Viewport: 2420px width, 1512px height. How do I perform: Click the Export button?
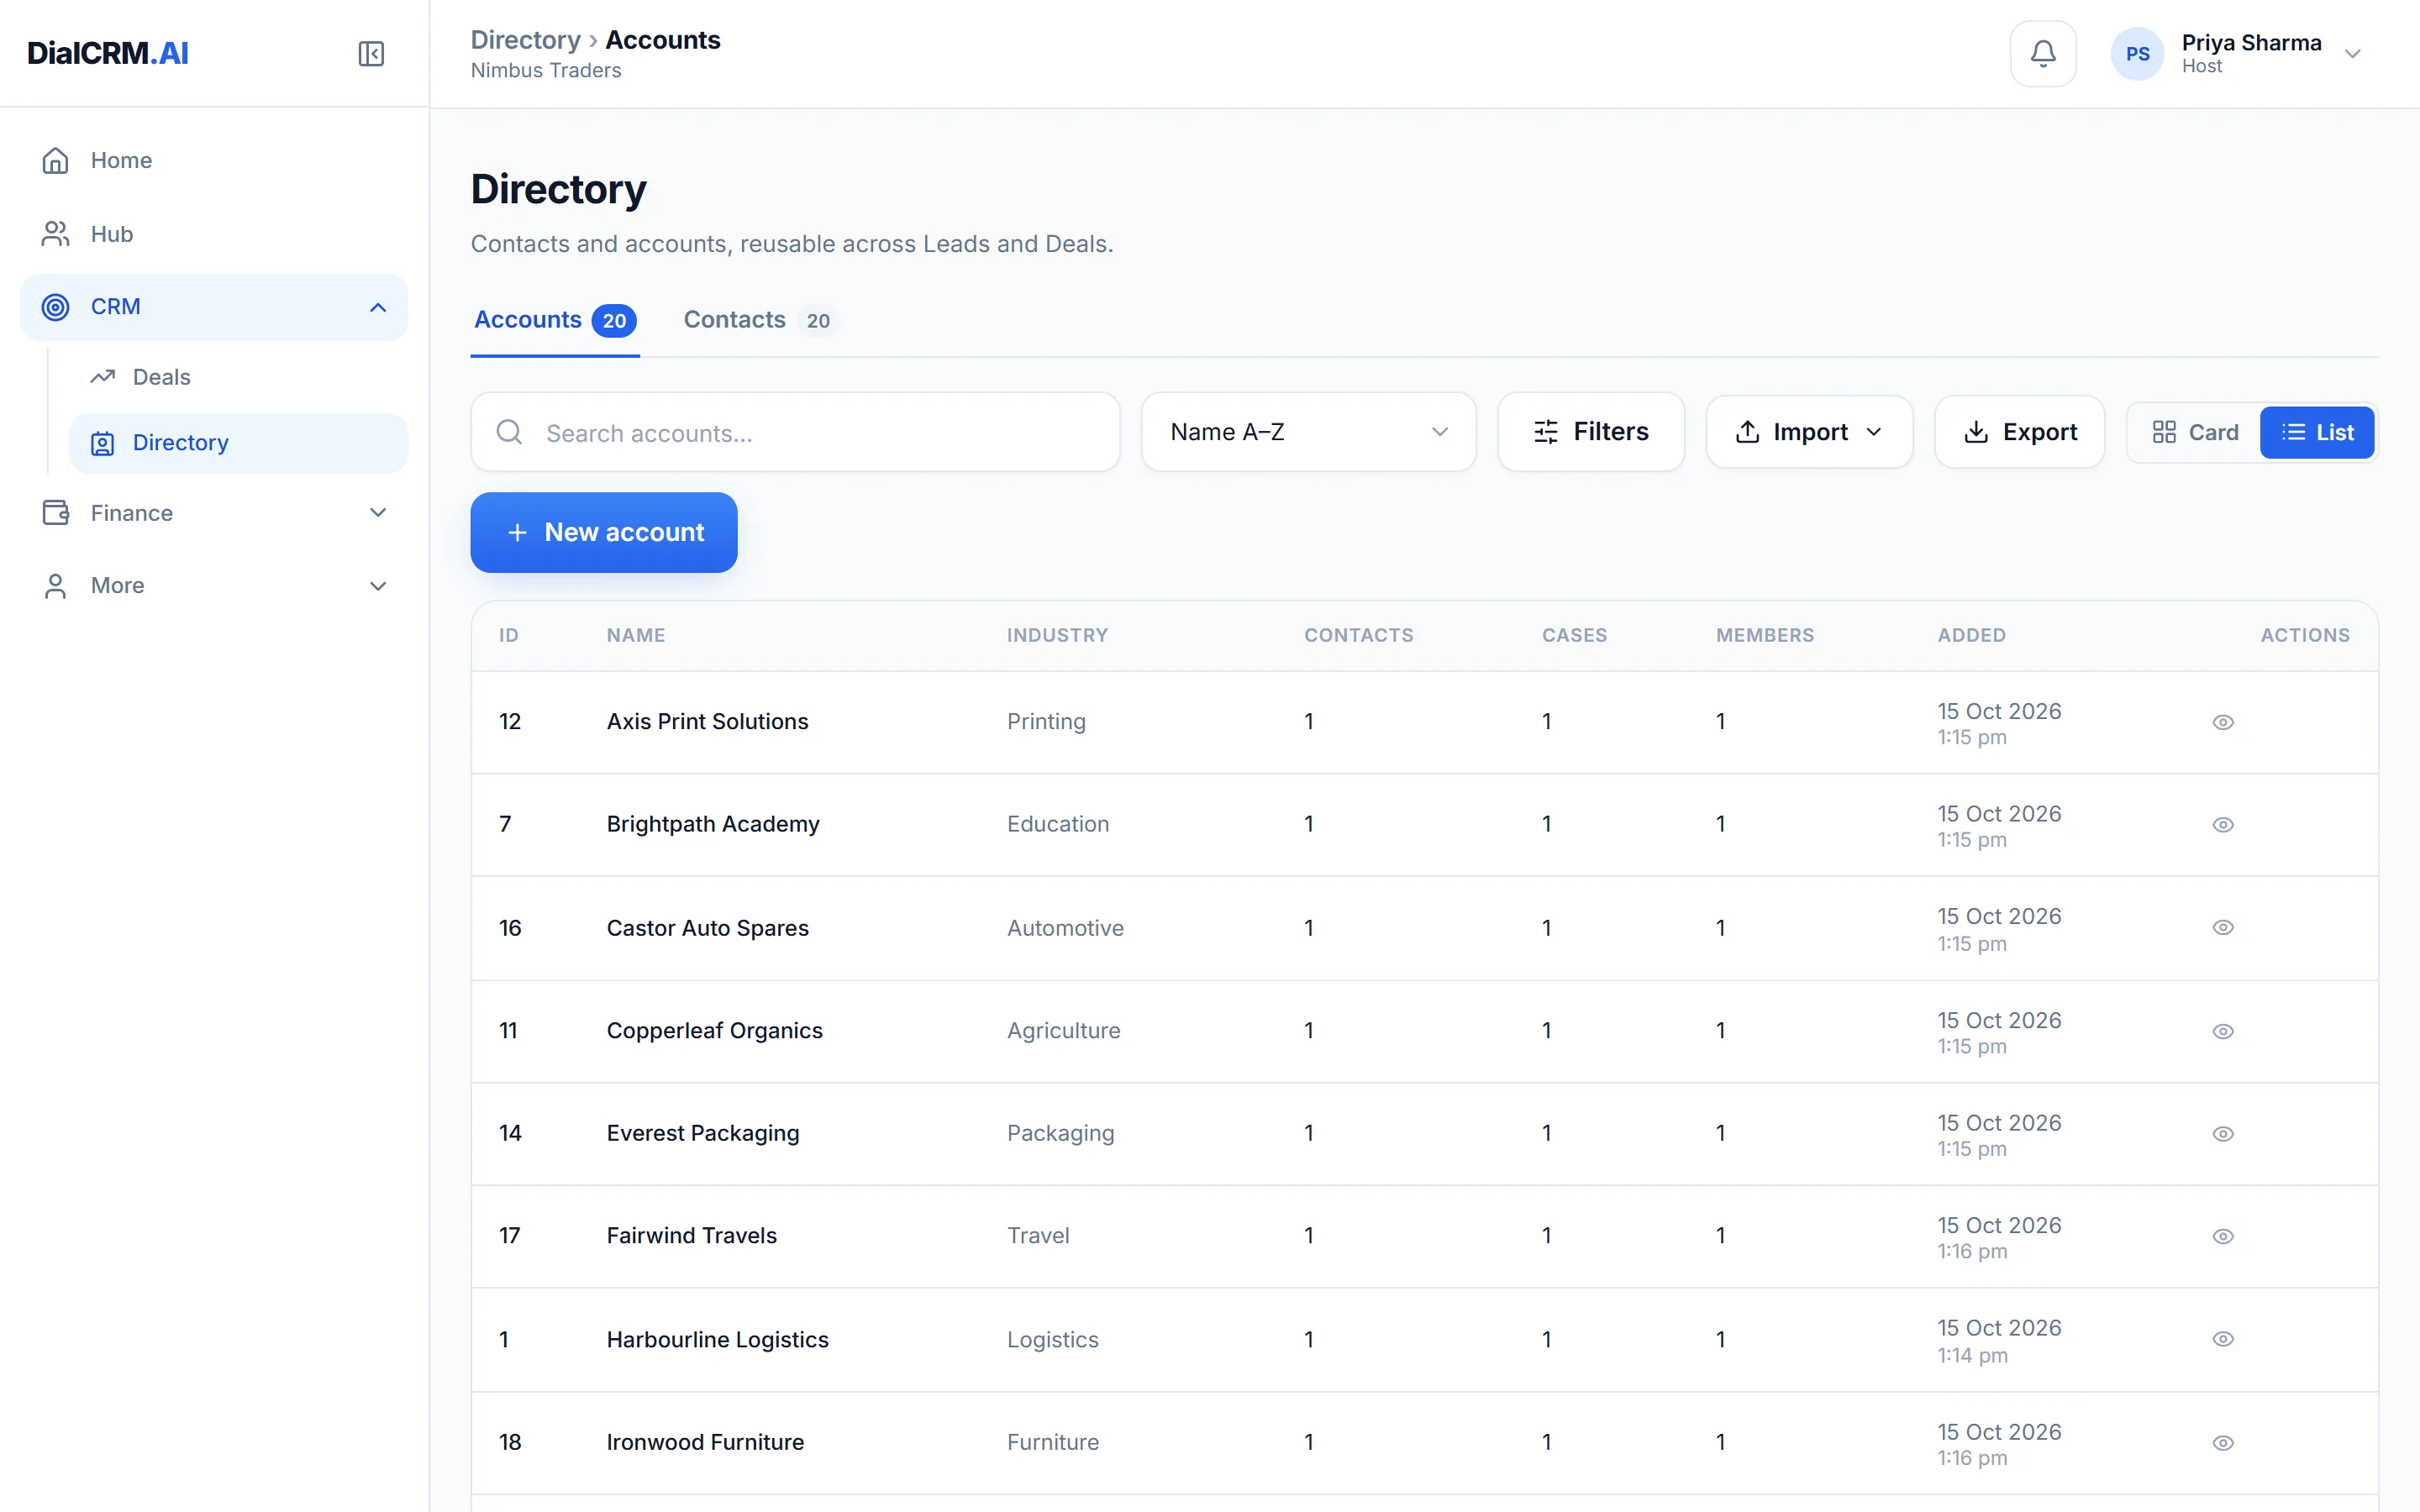2019,432
